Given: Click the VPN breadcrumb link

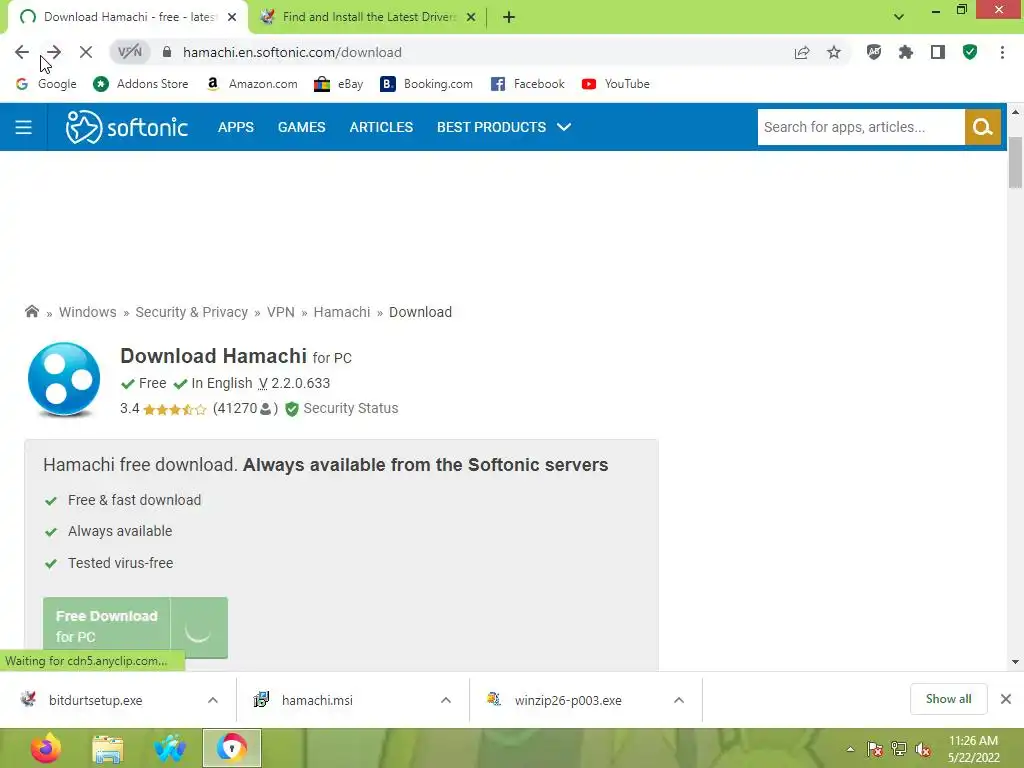Looking at the screenshot, I should [x=281, y=312].
